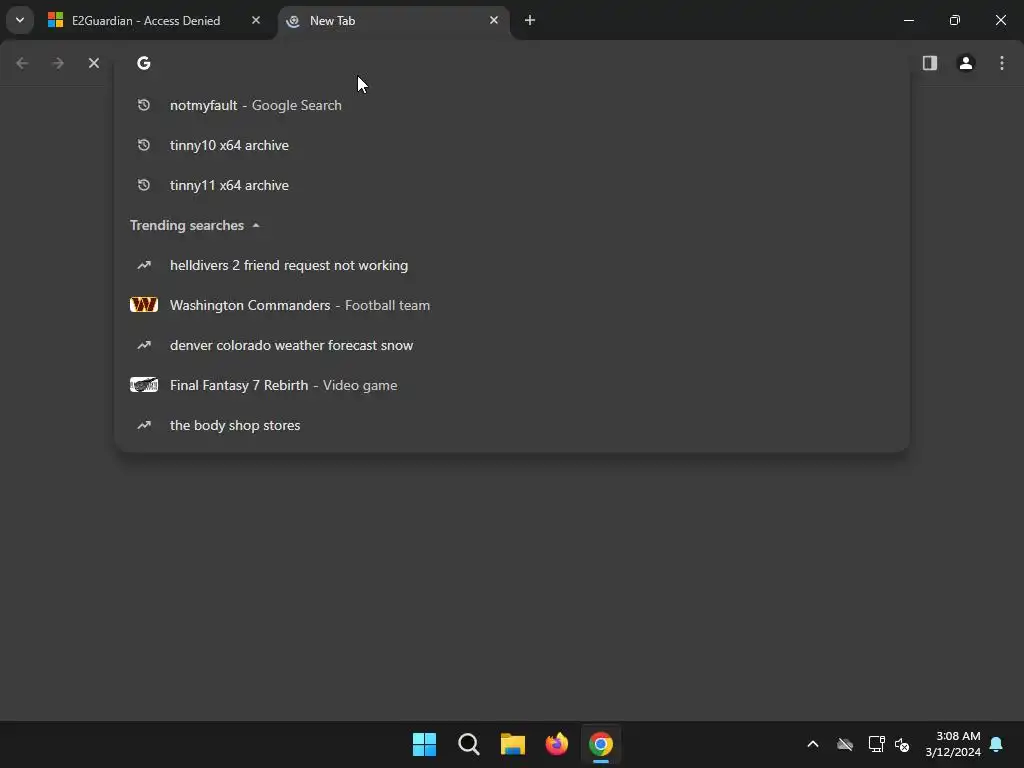1024x768 pixels.
Task: Open the tab search dropdown arrow
Action: [x=20, y=20]
